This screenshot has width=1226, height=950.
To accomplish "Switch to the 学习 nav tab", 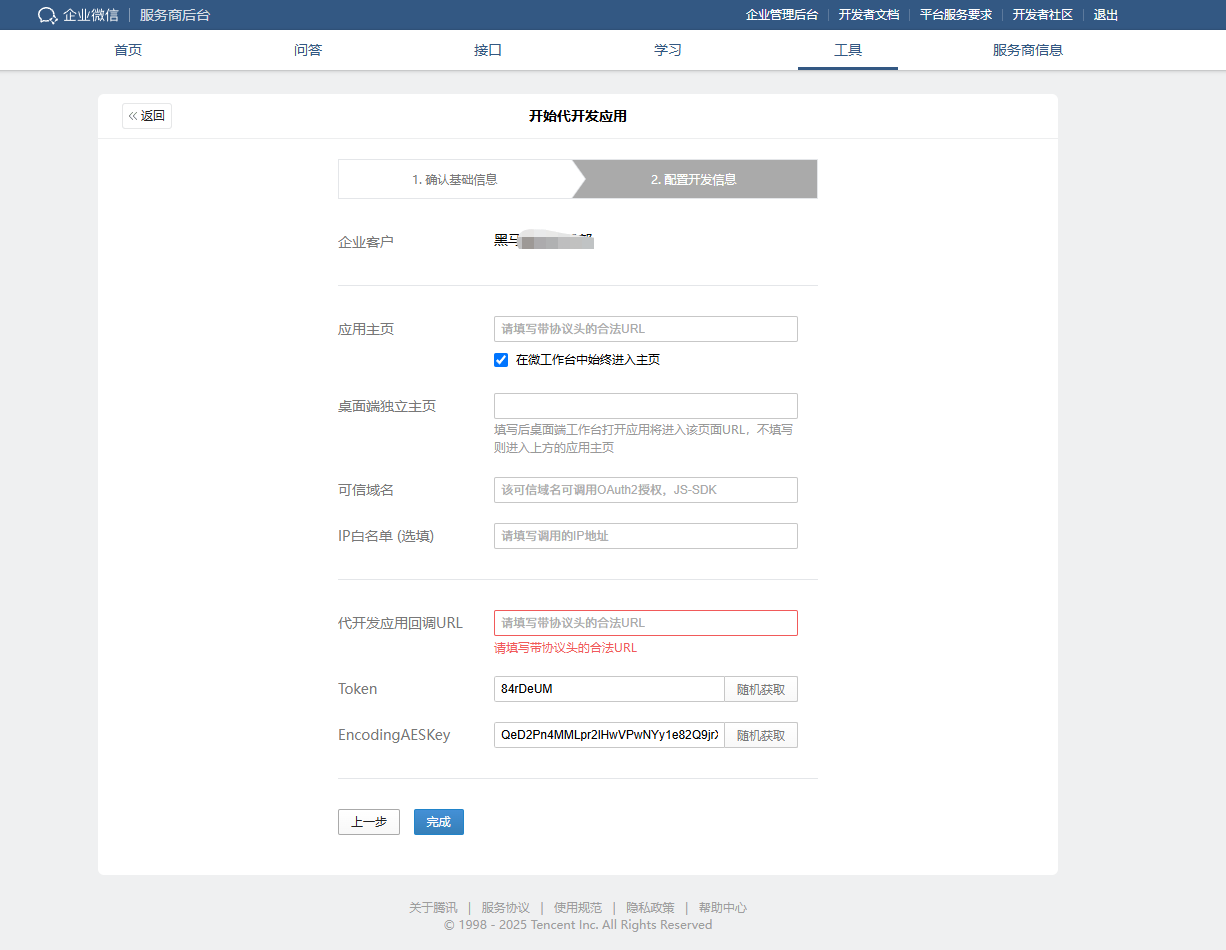I will (668, 50).
